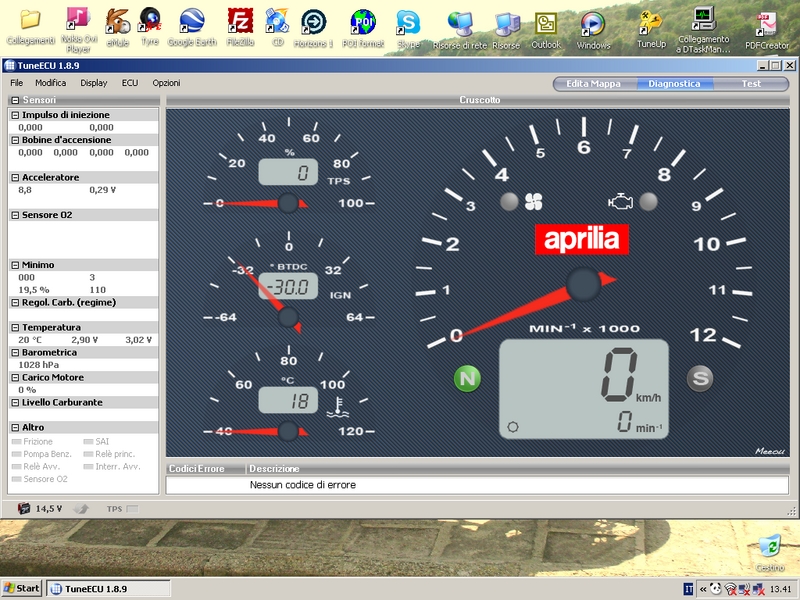This screenshot has height=600, width=800.
Task: Switch to the Test tab
Action: [751, 84]
